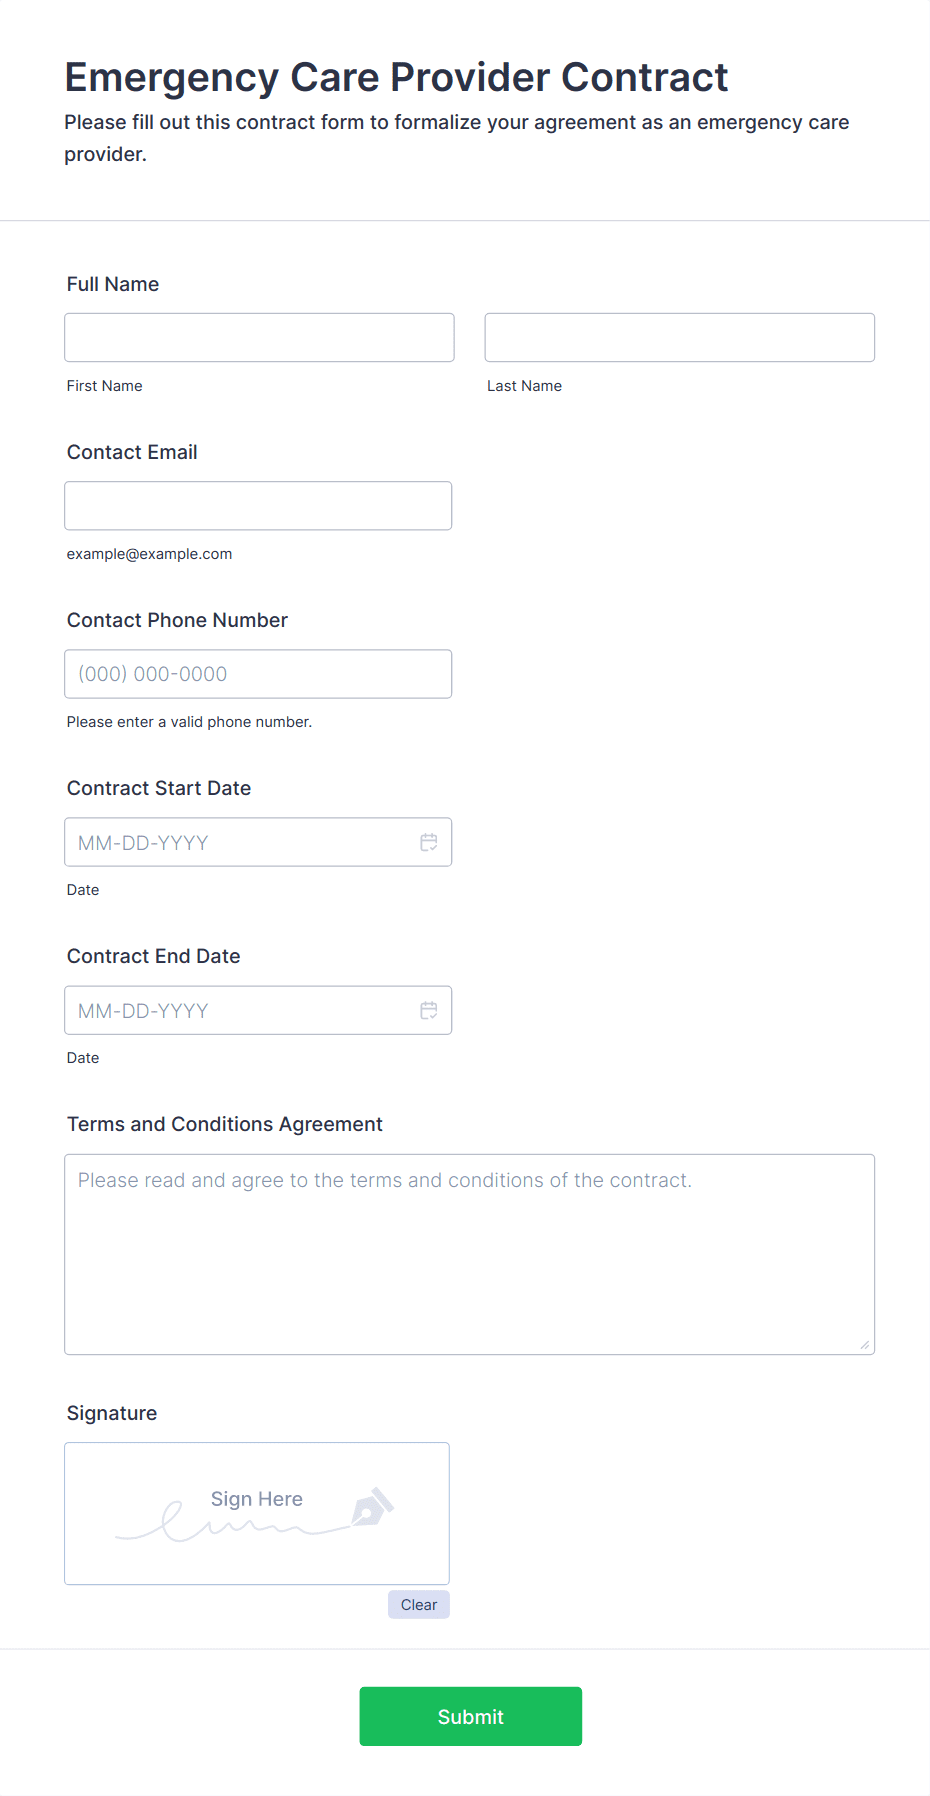Focus the First Name input field
Image resolution: width=930 pixels, height=1796 pixels.
(x=259, y=337)
